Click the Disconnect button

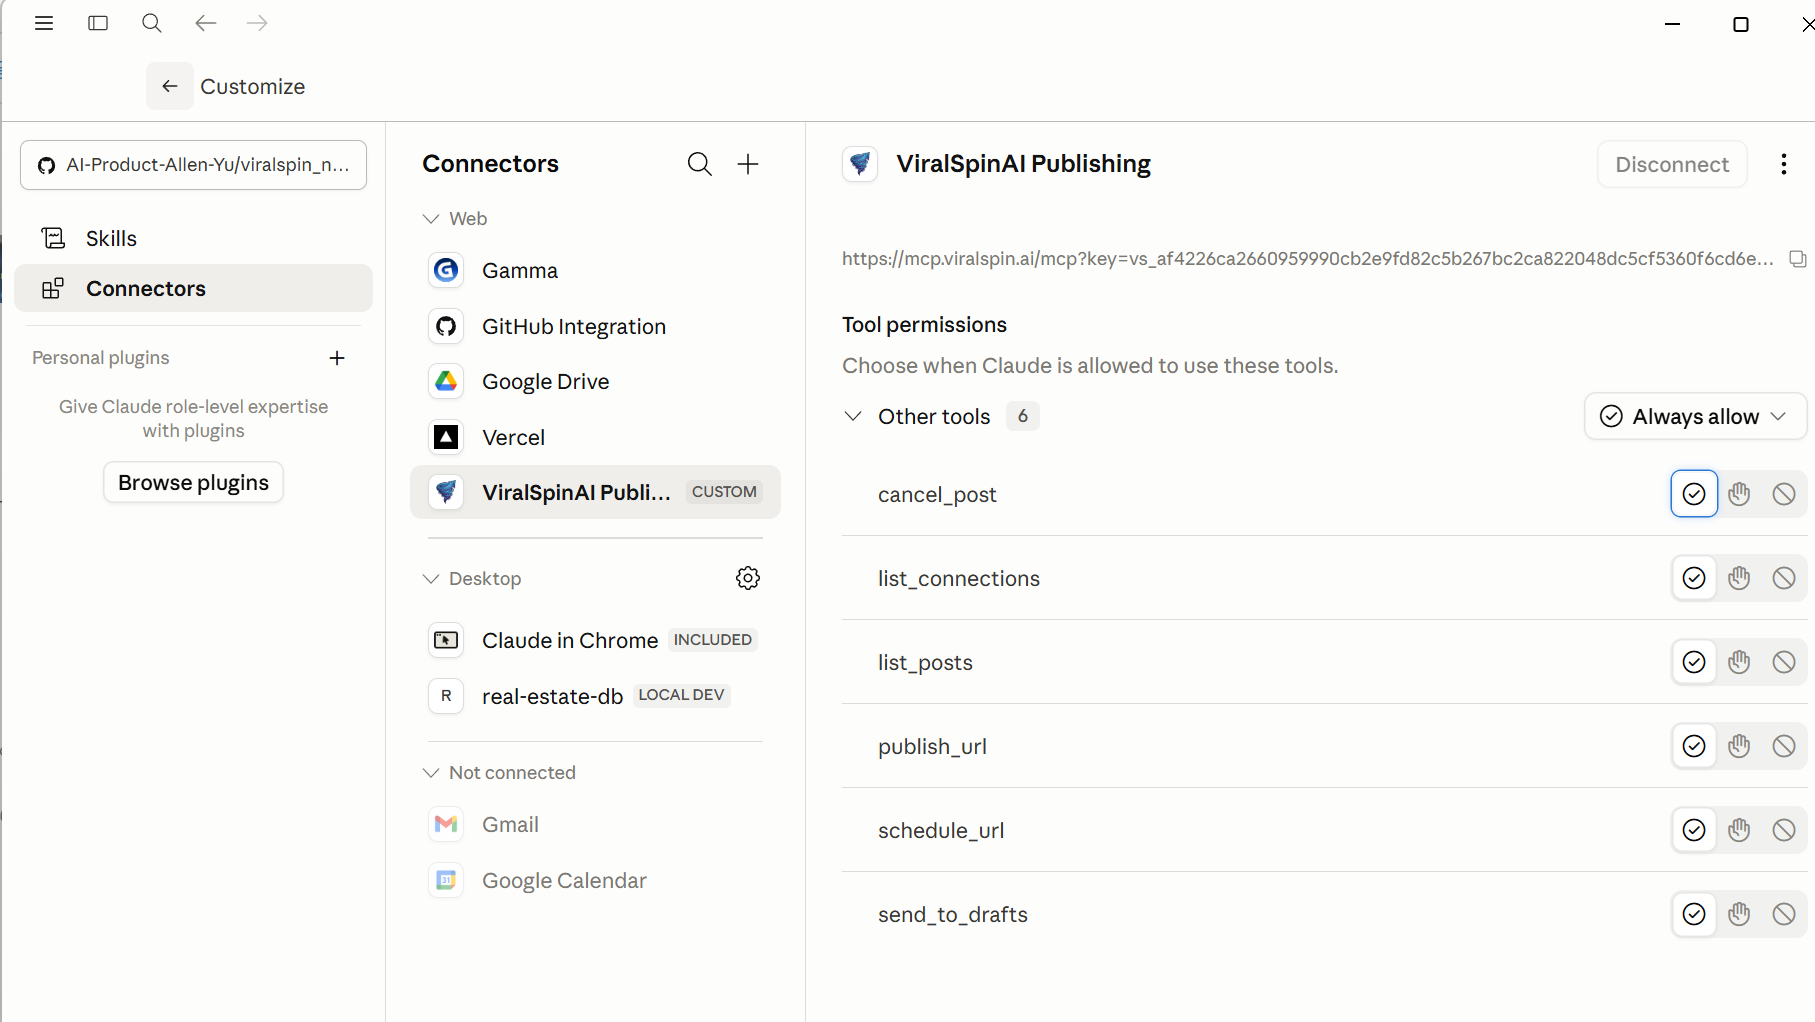(1672, 164)
